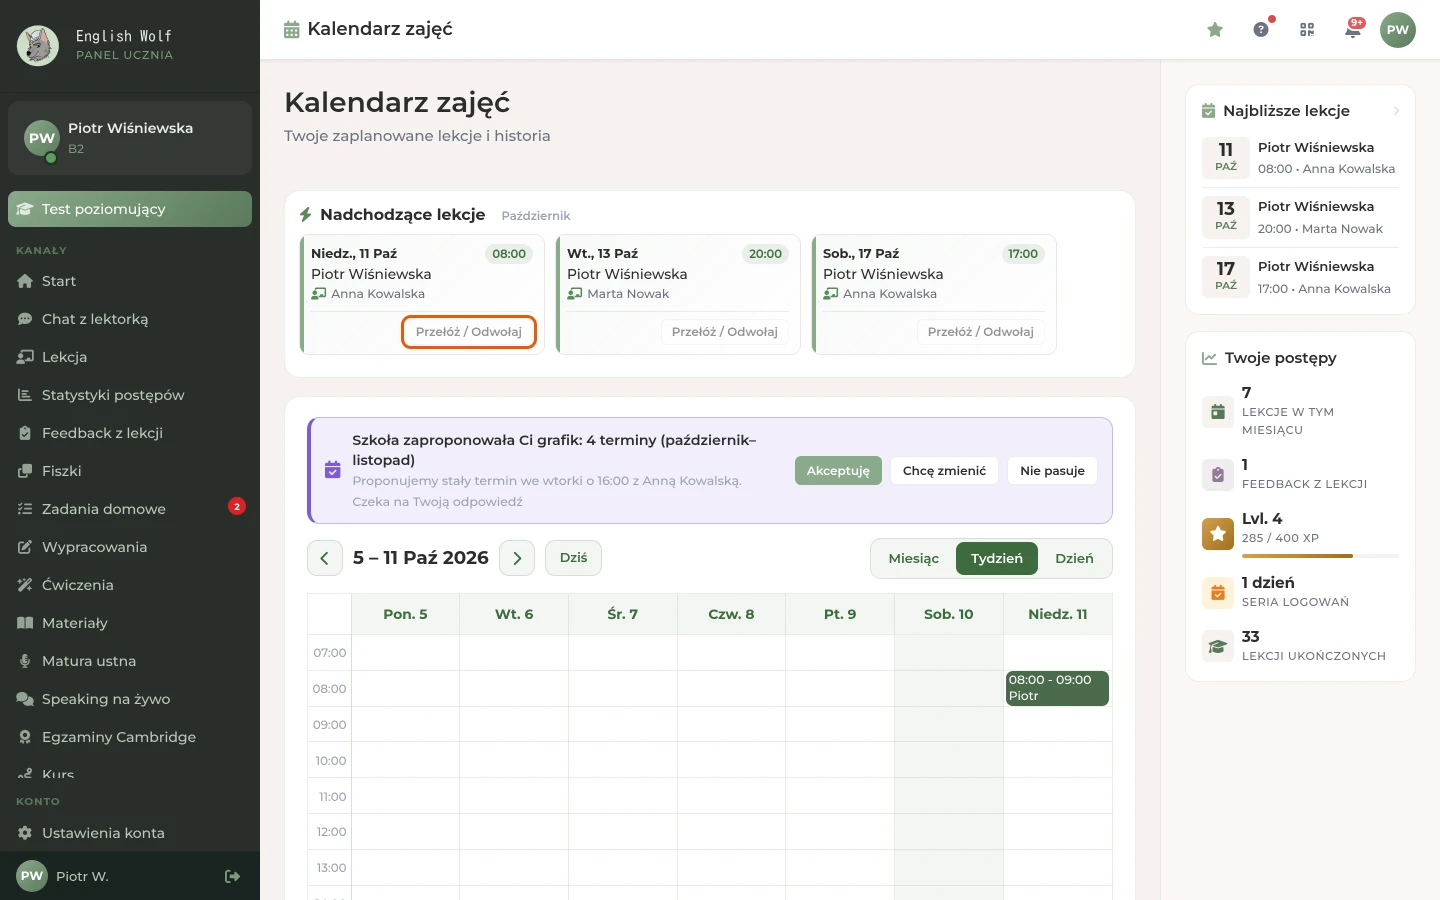Image resolution: width=1440 pixels, height=900 pixels.
Task: Open the 13 PAŹ lesson with Marta Nowak
Action: [1300, 217]
